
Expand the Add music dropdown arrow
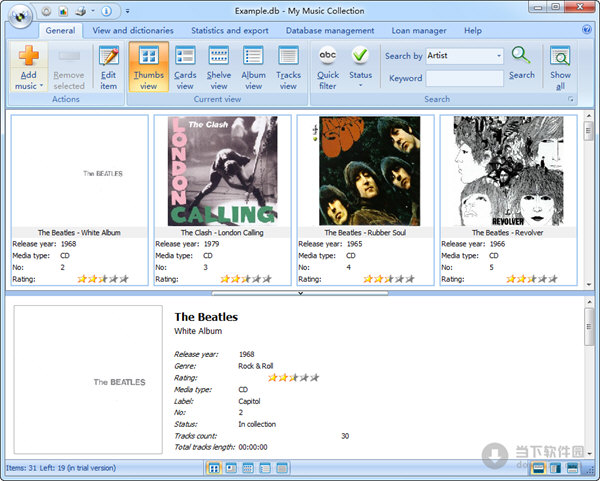tap(41, 86)
